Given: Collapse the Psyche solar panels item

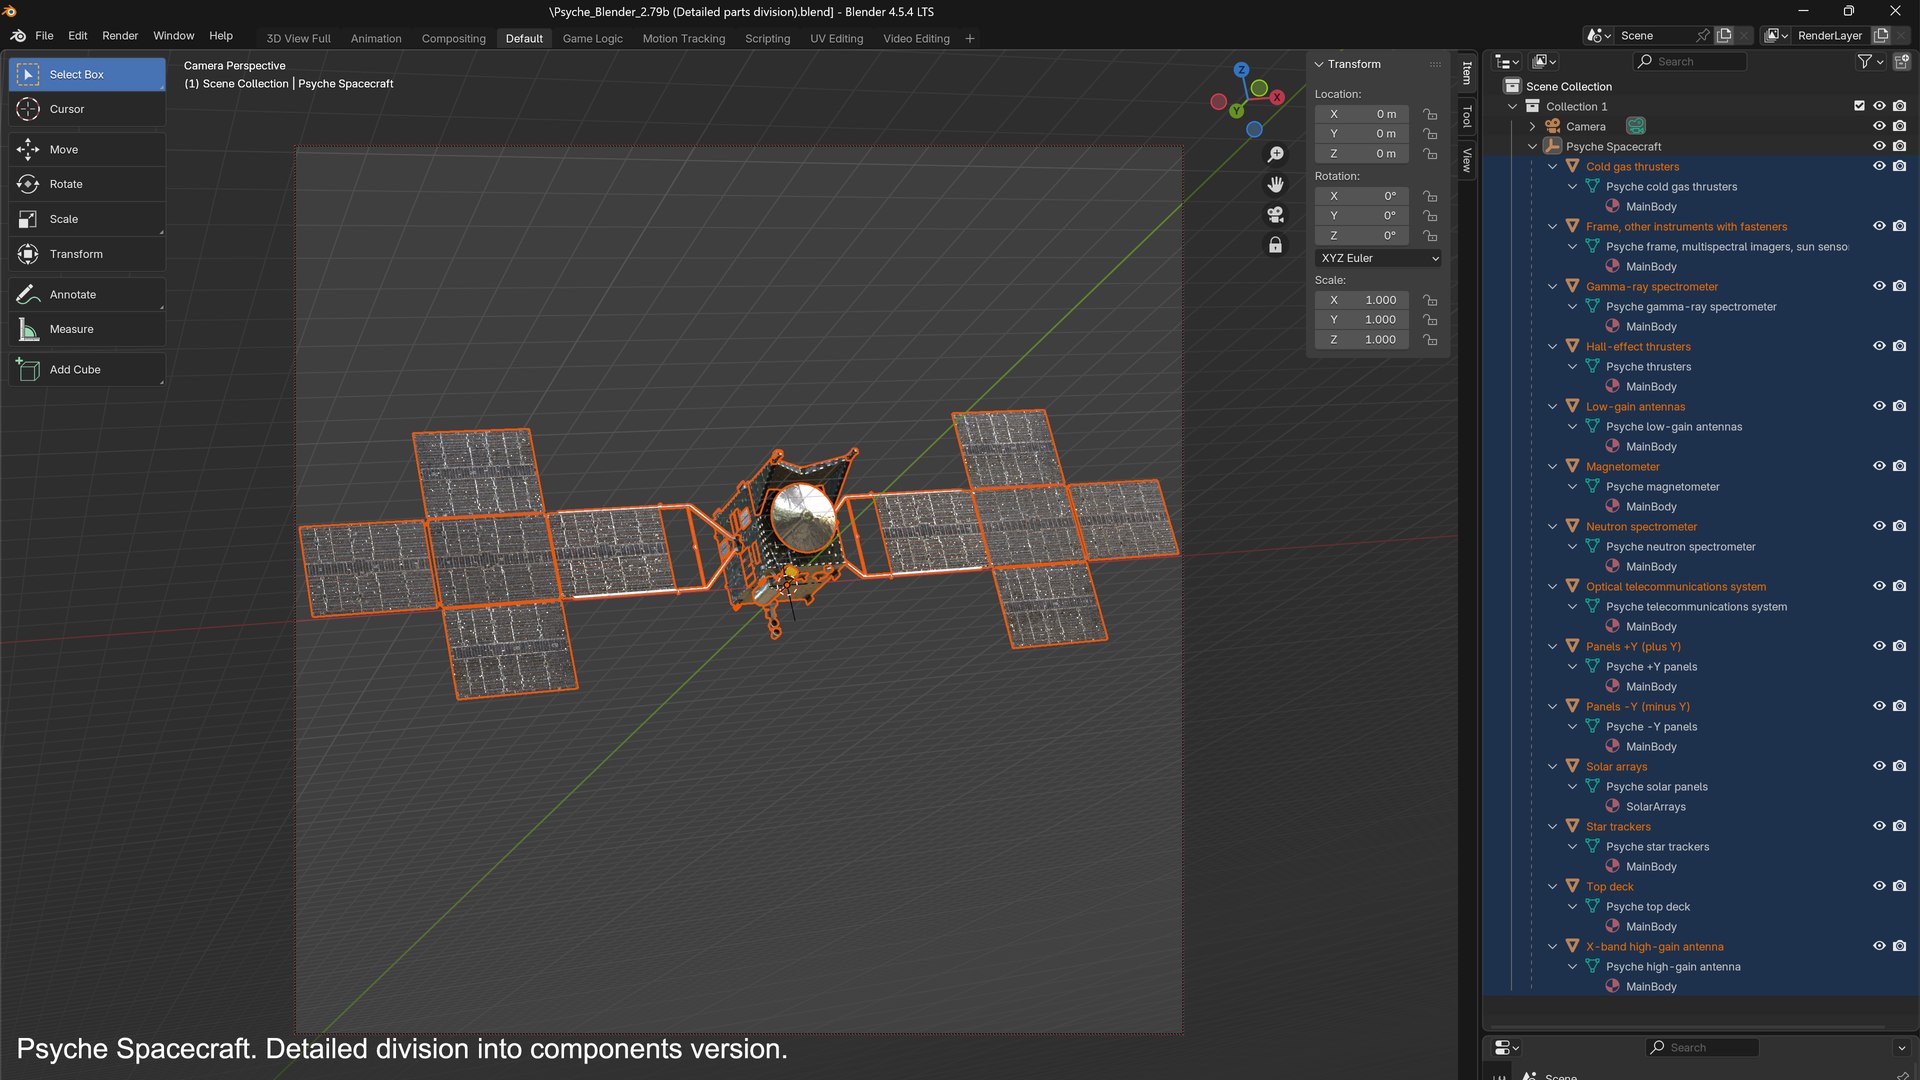Looking at the screenshot, I should pyautogui.click(x=1572, y=786).
